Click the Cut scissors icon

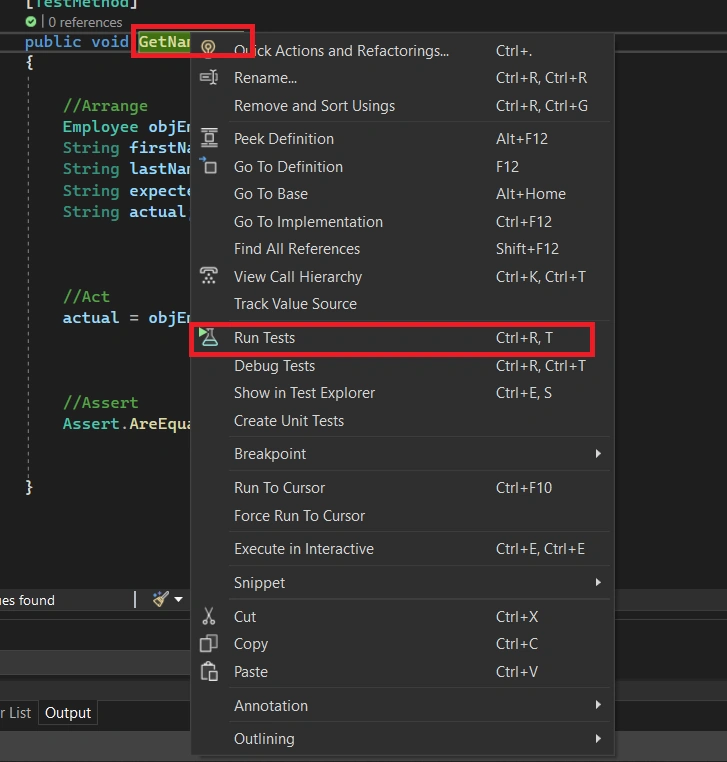[209, 616]
